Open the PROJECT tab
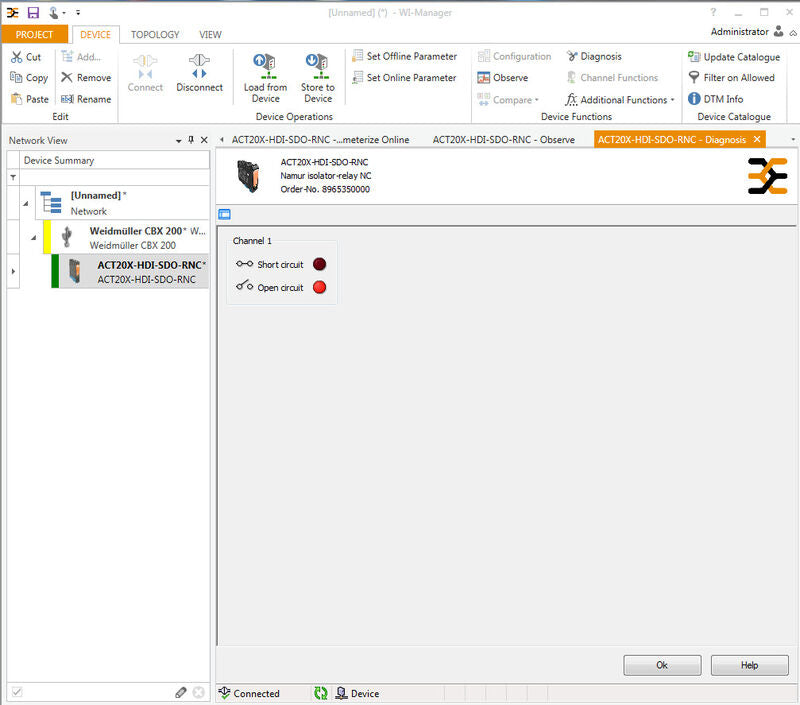This screenshot has width=800, height=705. coord(34,34)
